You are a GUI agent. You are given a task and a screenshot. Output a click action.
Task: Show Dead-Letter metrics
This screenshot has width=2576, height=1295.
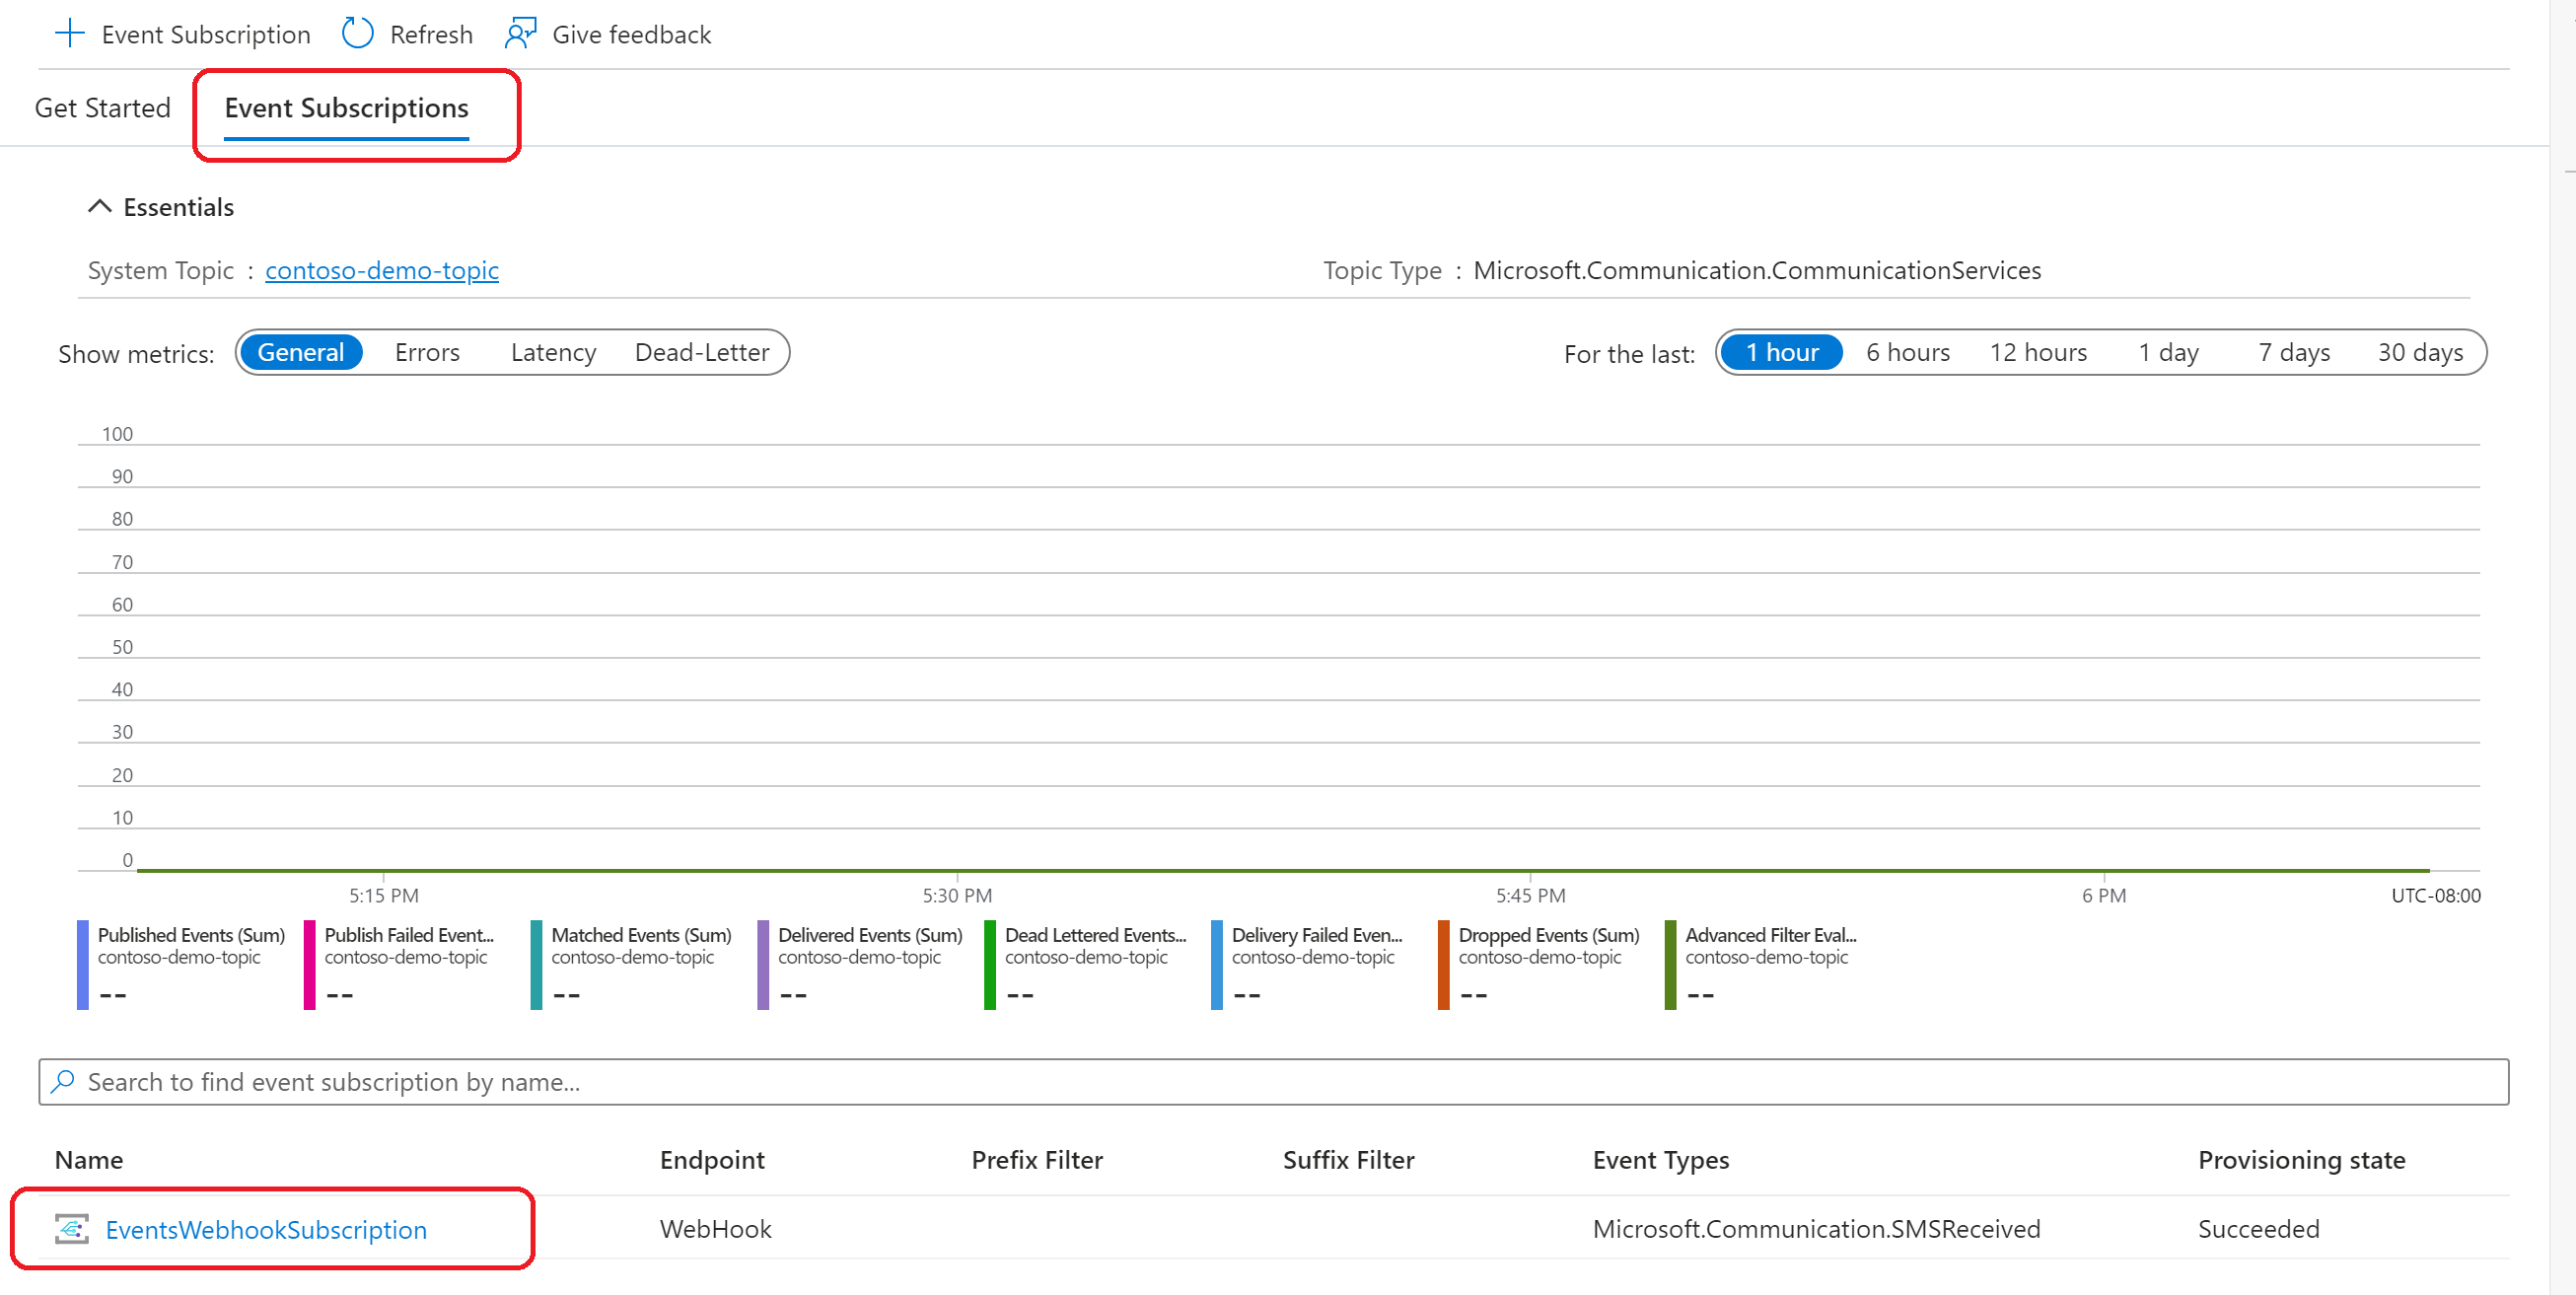pyautogui.click(x=701, y=353)
